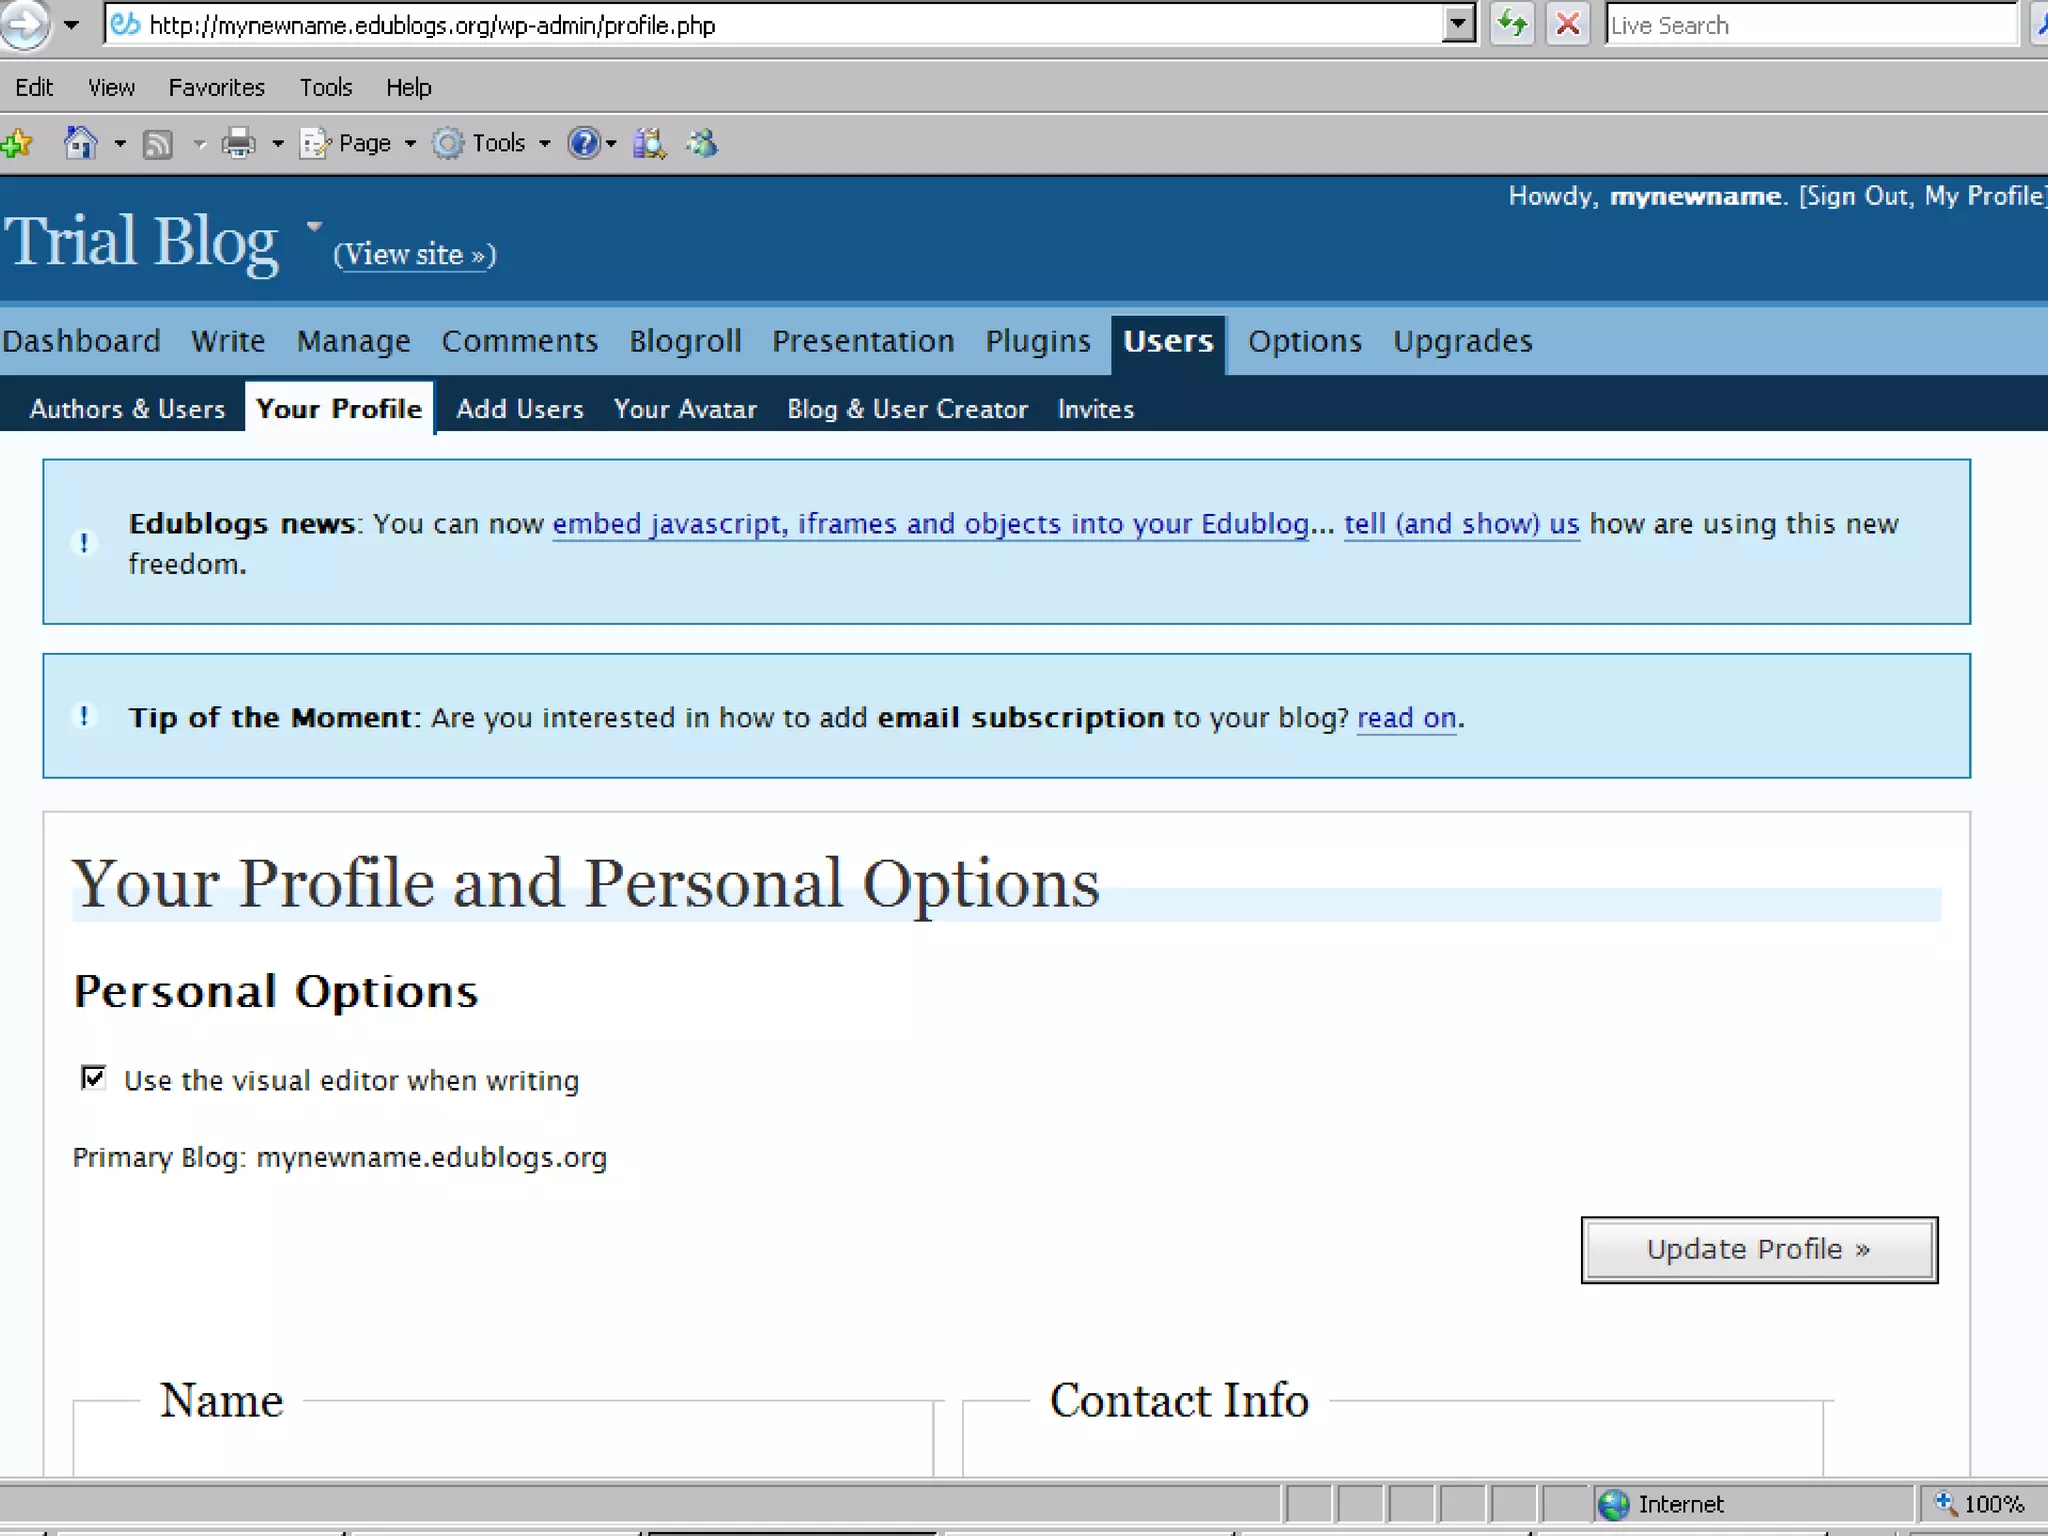
Task: Toggle the 'Use the visual editor' checkbox
Action: (93, 1078)
